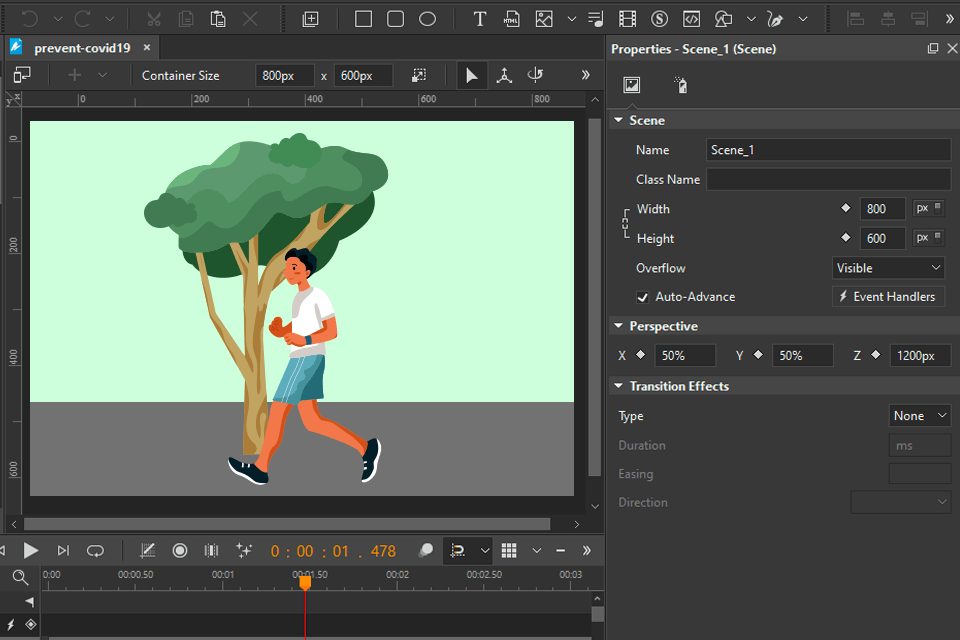The height and width of the screenshot is (640, 960).
Task: Click the Paste clipboard icon
Action: [217, 19]
